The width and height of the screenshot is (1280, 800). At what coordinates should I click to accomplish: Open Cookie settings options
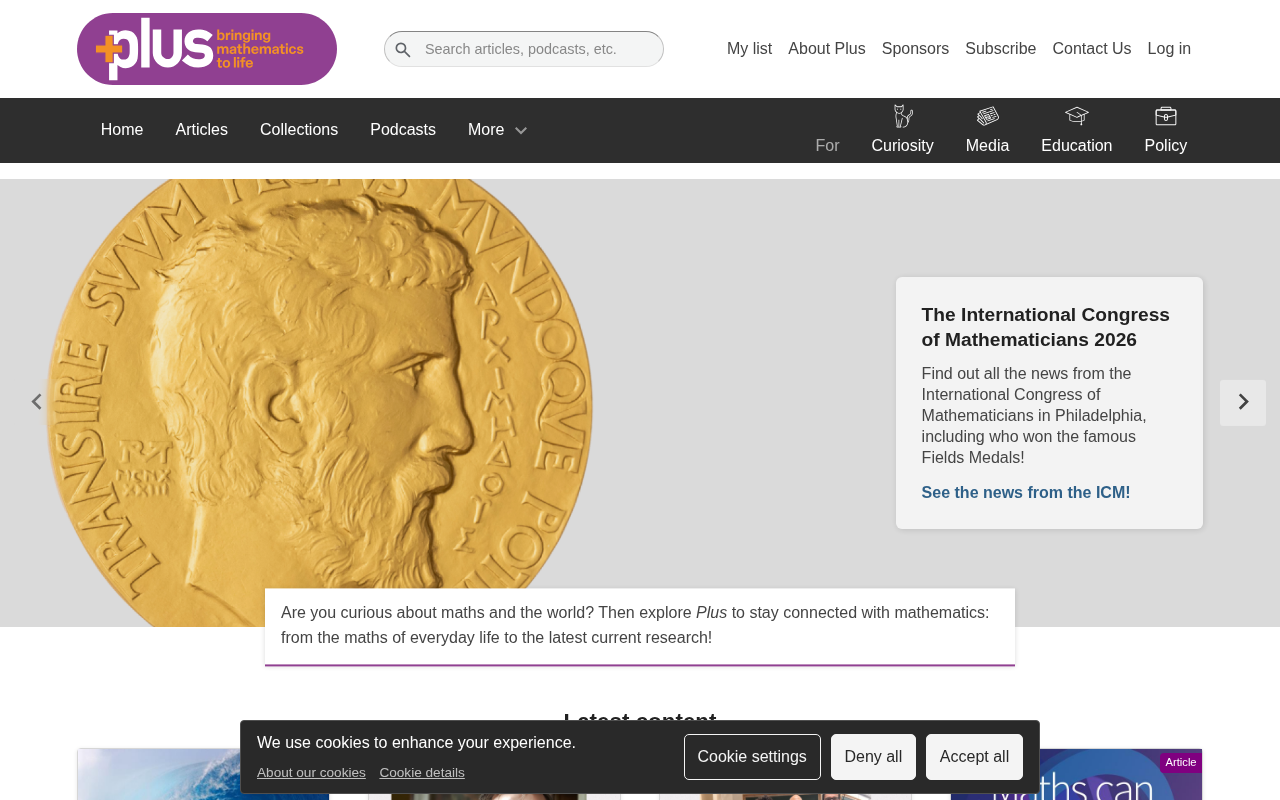(x=752, y=757)
